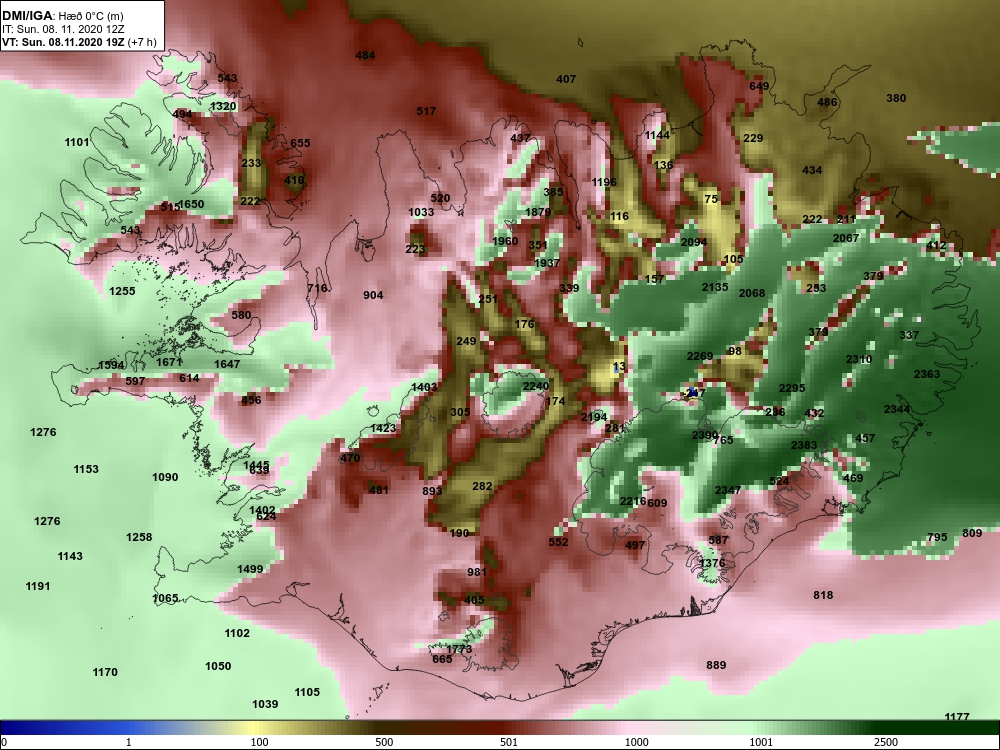This screenshot has width=1000, height=750.
Task: Click the map value '2344'
Action: 897,409
